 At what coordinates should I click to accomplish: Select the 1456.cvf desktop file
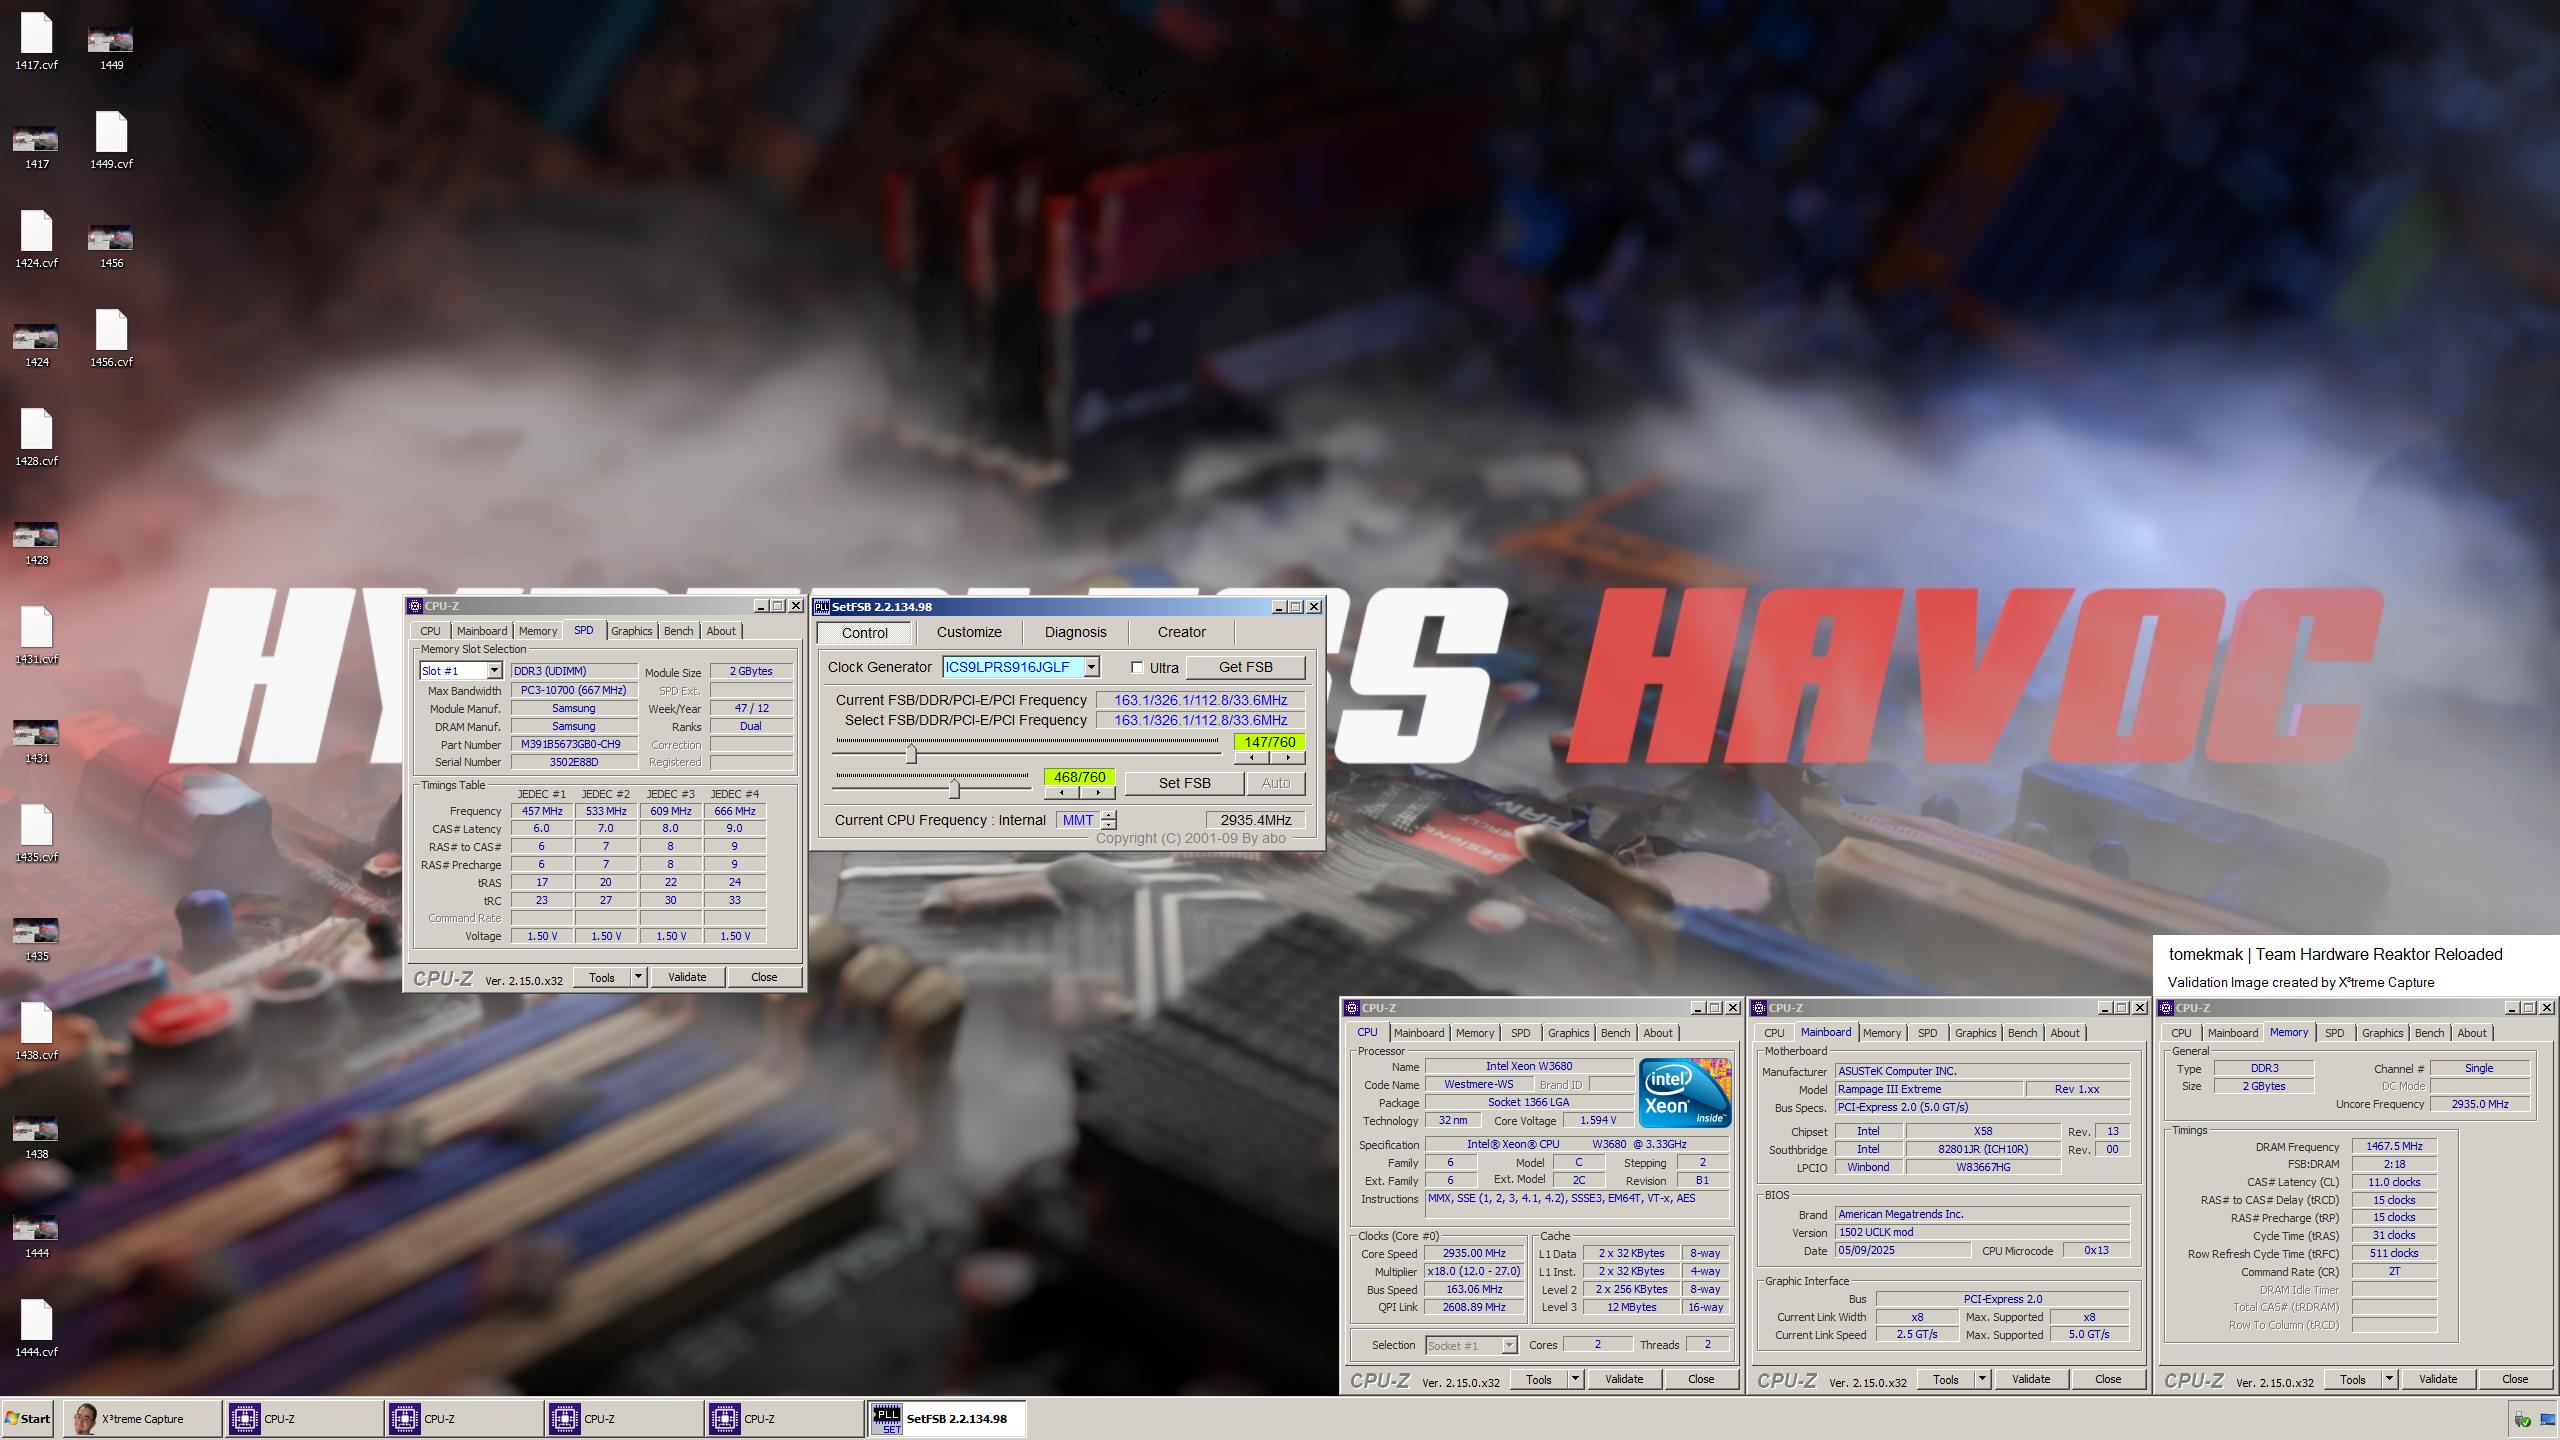[x=111, y=337]
